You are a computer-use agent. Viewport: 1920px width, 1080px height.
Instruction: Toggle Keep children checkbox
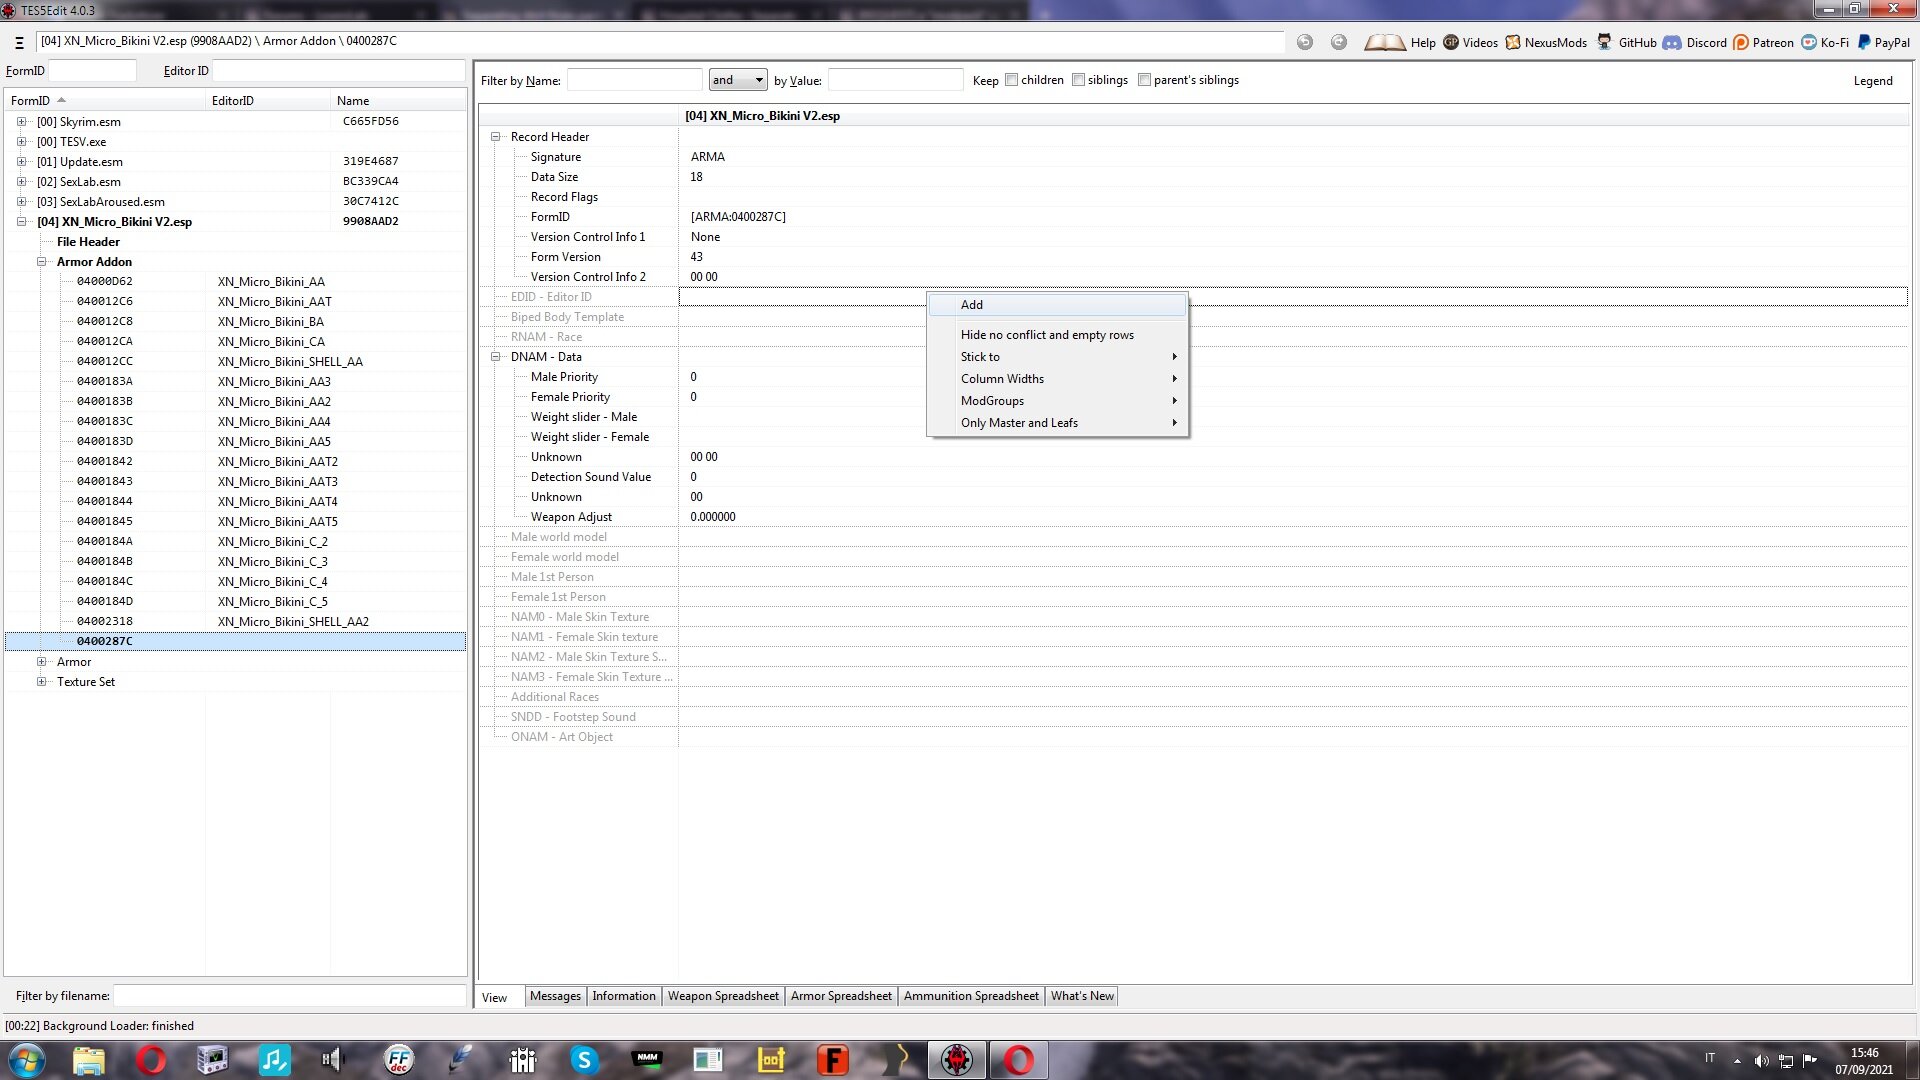[1011, 80]
